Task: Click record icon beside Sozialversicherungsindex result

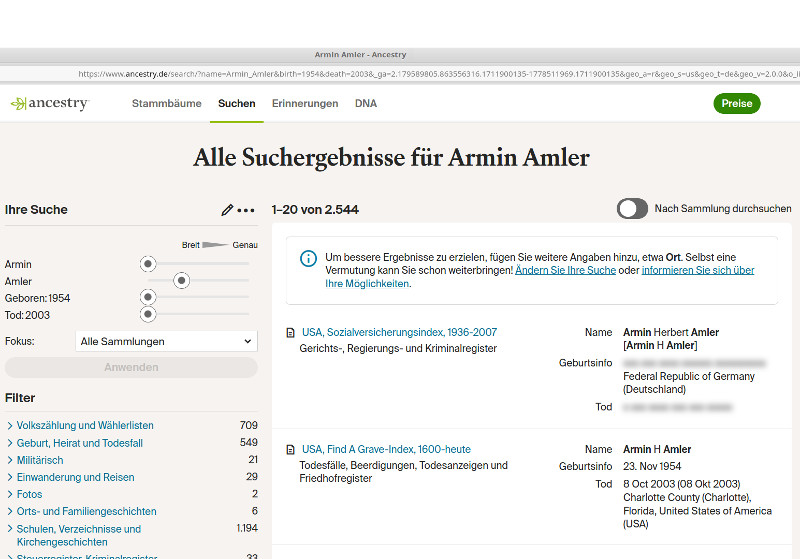Action: [x=291, y=333]
